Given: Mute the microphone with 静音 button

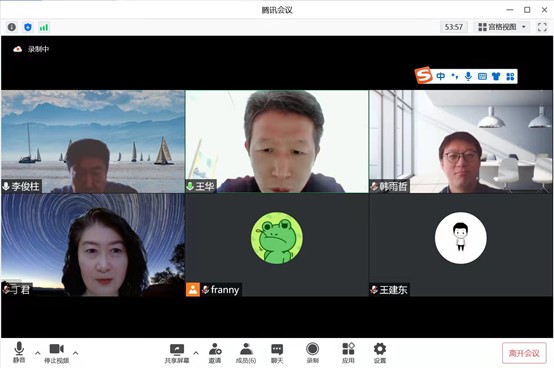Looking at the screenshot, I should [x=19, y=352].
